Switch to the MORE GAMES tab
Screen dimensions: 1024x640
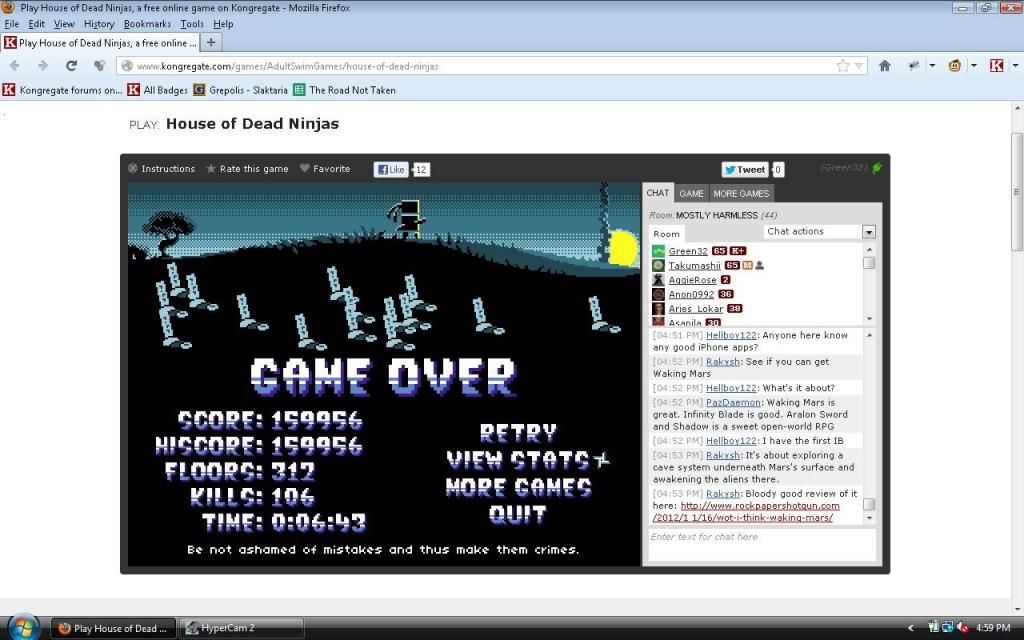[741, 193]
